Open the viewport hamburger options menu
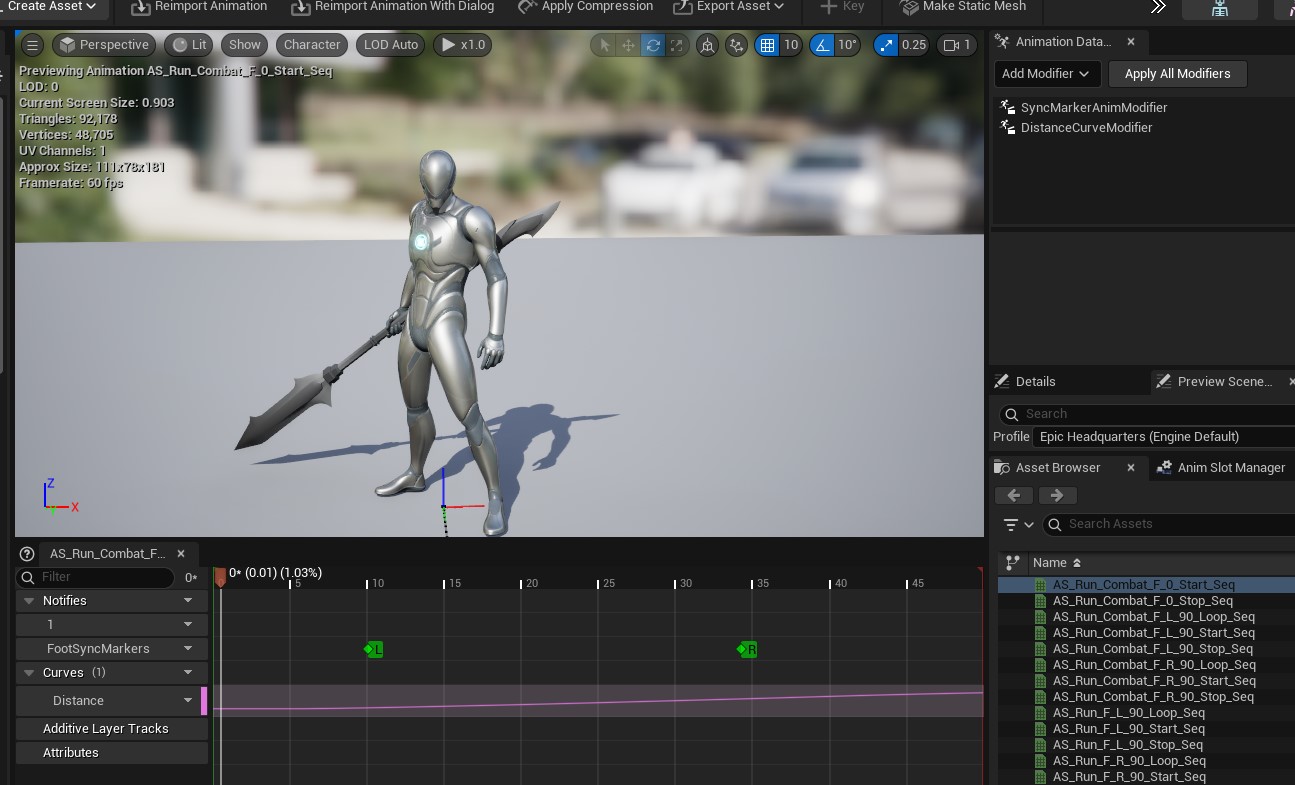This screenshot has width=1295, height=785. tap(33, 45)
